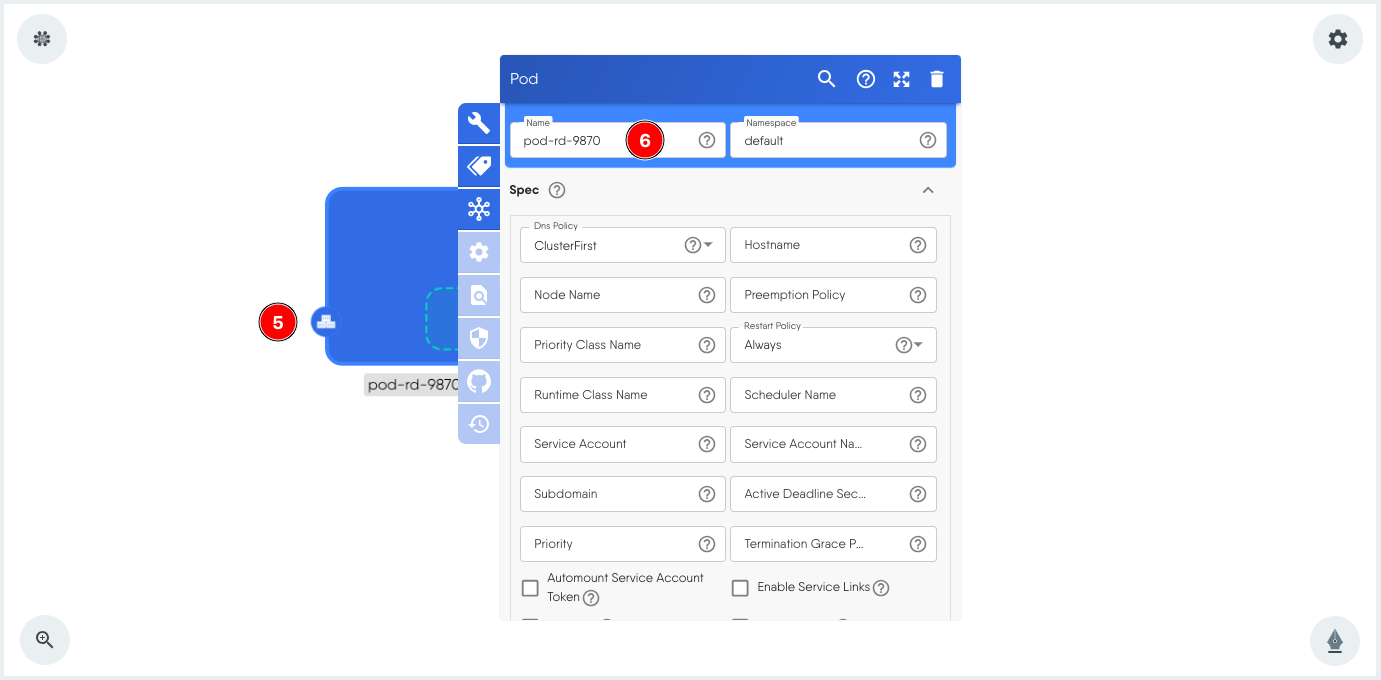Viewport: 1381px width, 680px height.
Task: Open the tag labels tab
Action: (x=479, y=166)
